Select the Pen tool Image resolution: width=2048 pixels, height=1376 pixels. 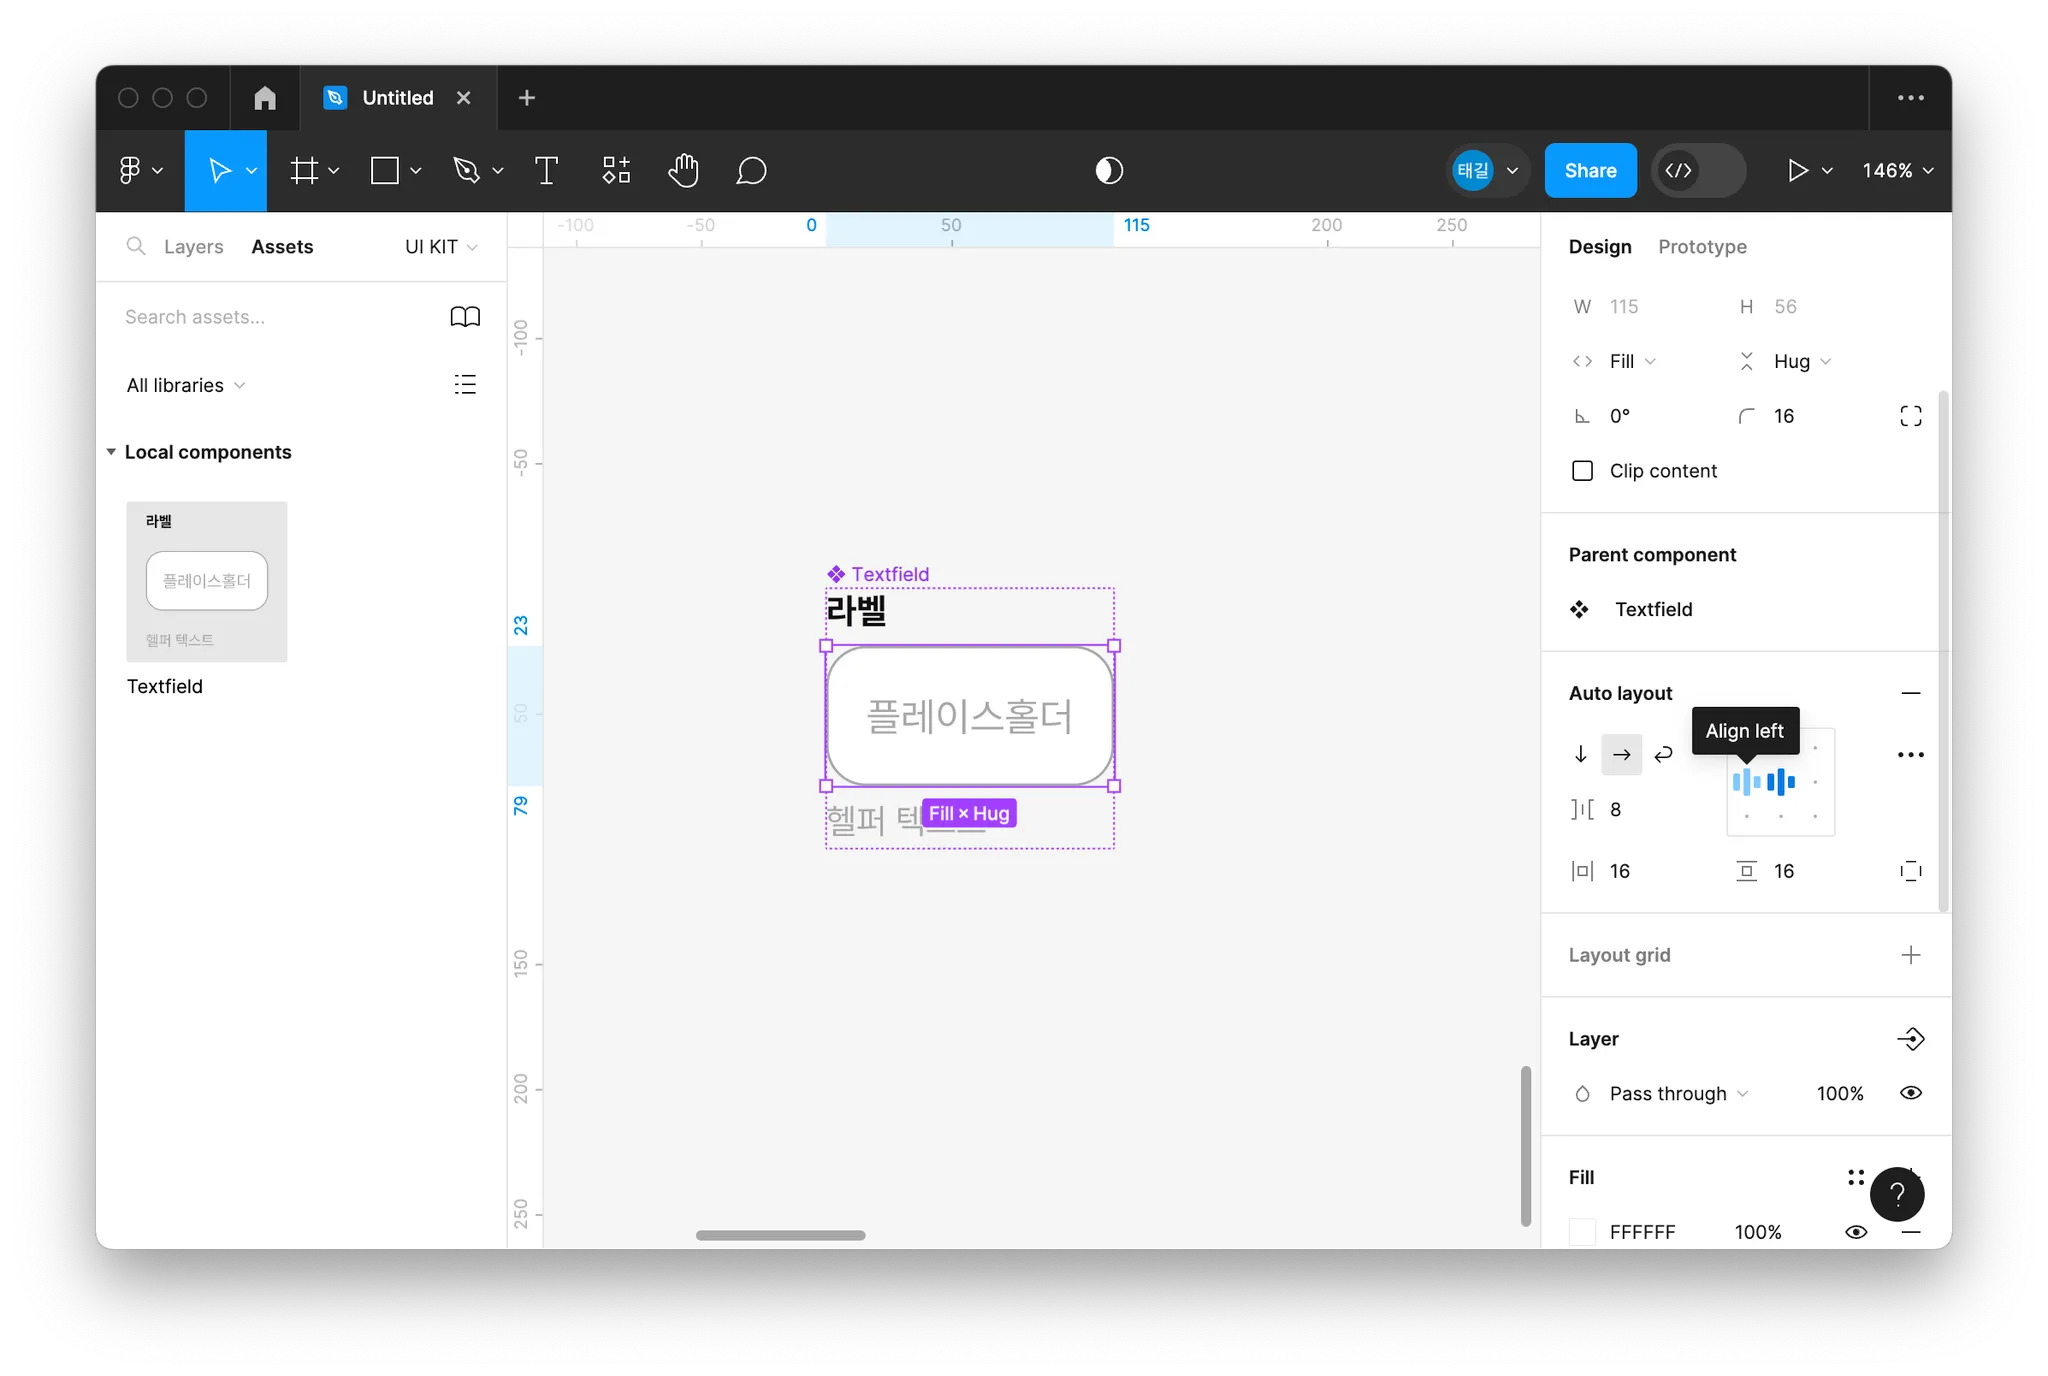click(x=466, y=171)
